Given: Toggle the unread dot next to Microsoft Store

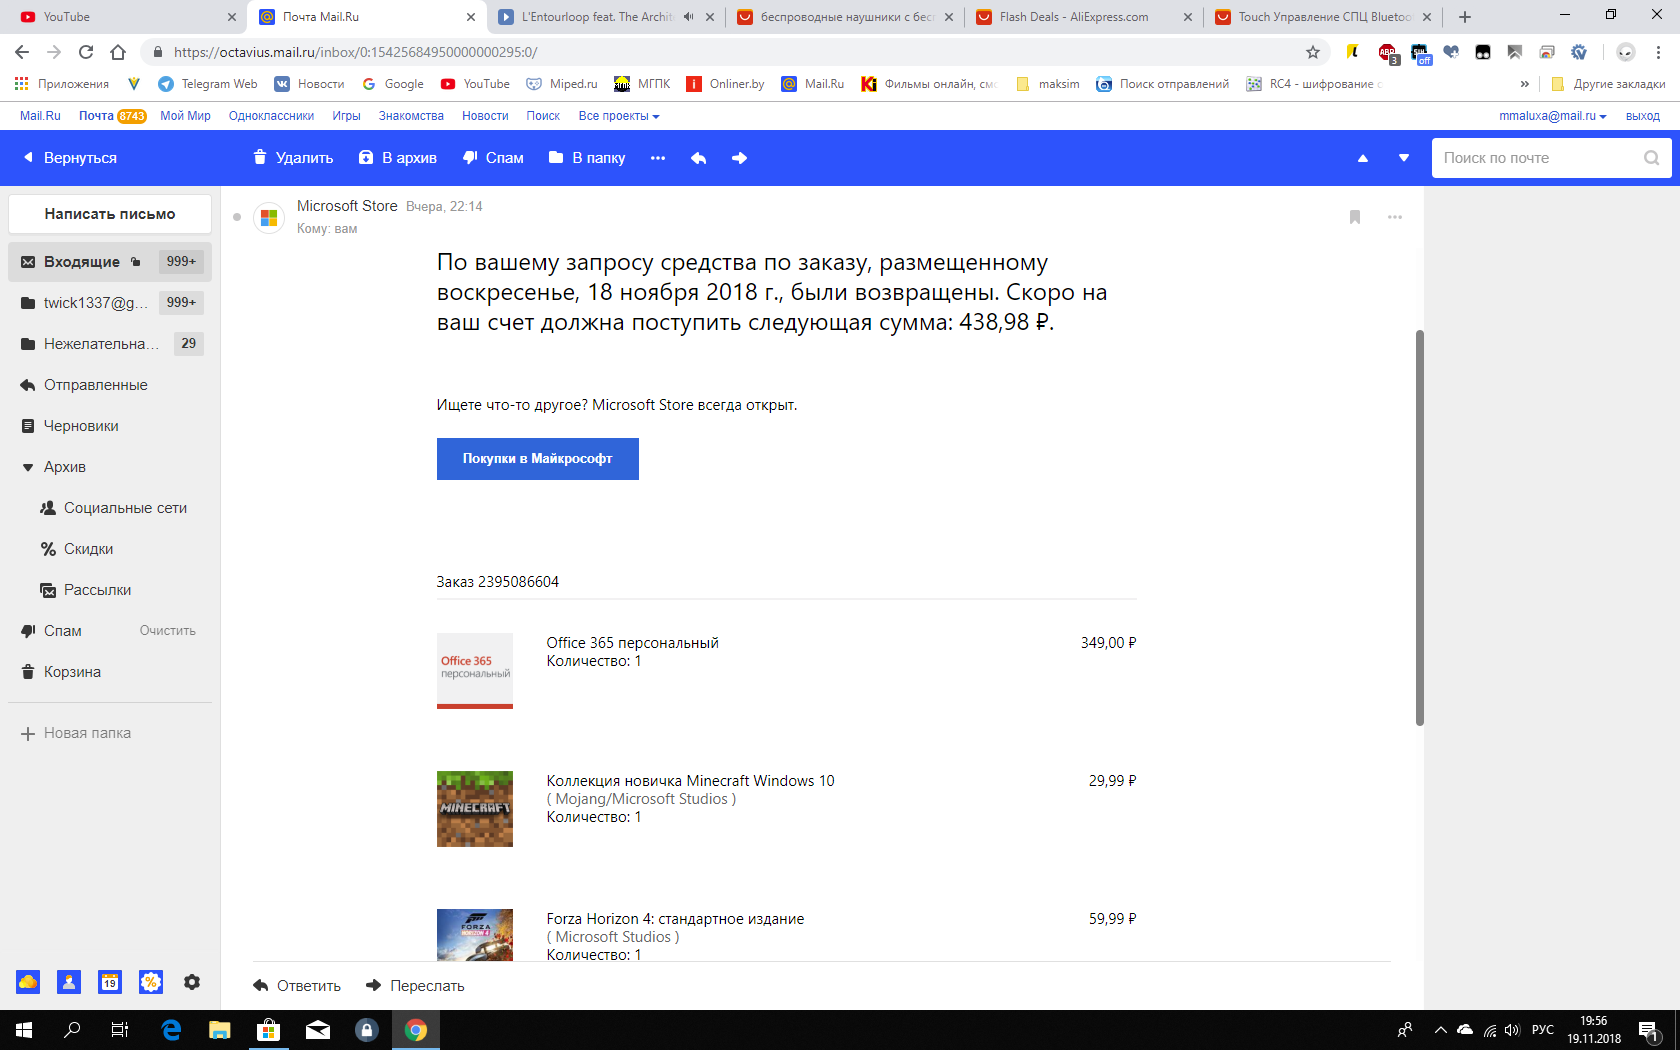Looking at the screenshot, I should click(x=237, y=217).
